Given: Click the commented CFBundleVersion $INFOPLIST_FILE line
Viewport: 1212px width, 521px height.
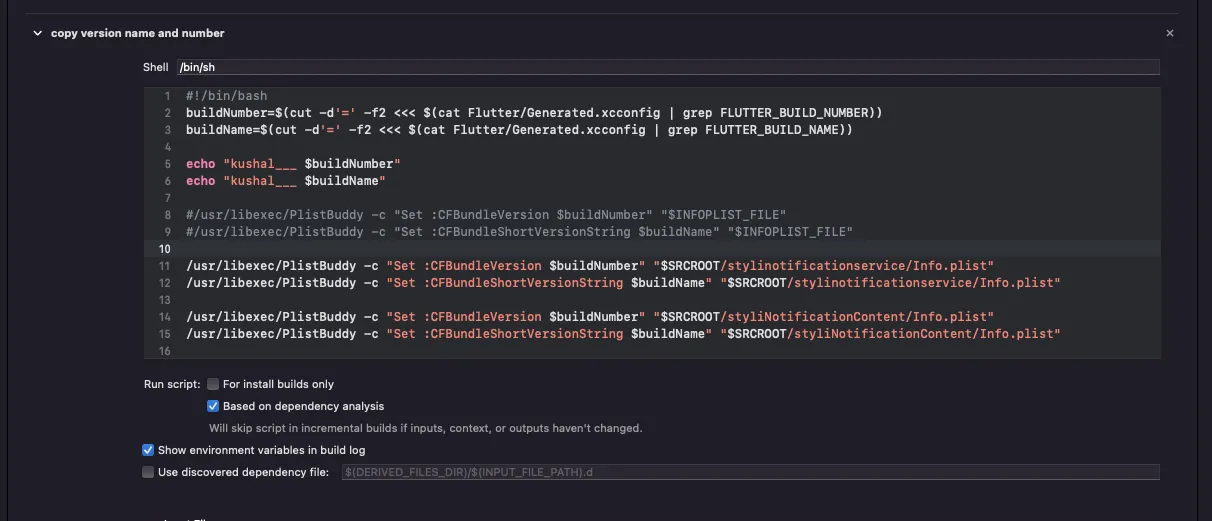Looking at the screenshot, I should pos(486,214).
